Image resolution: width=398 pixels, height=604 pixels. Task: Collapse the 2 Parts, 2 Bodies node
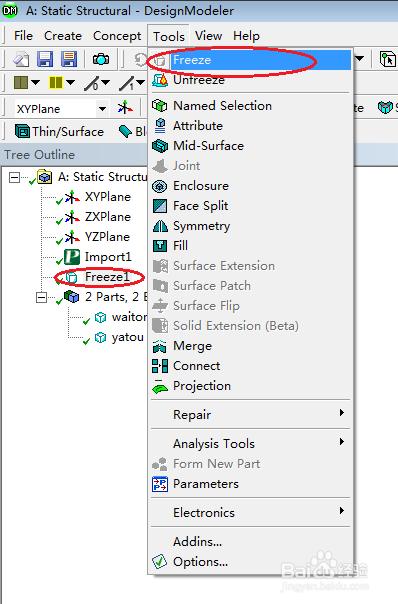(41, 298)
